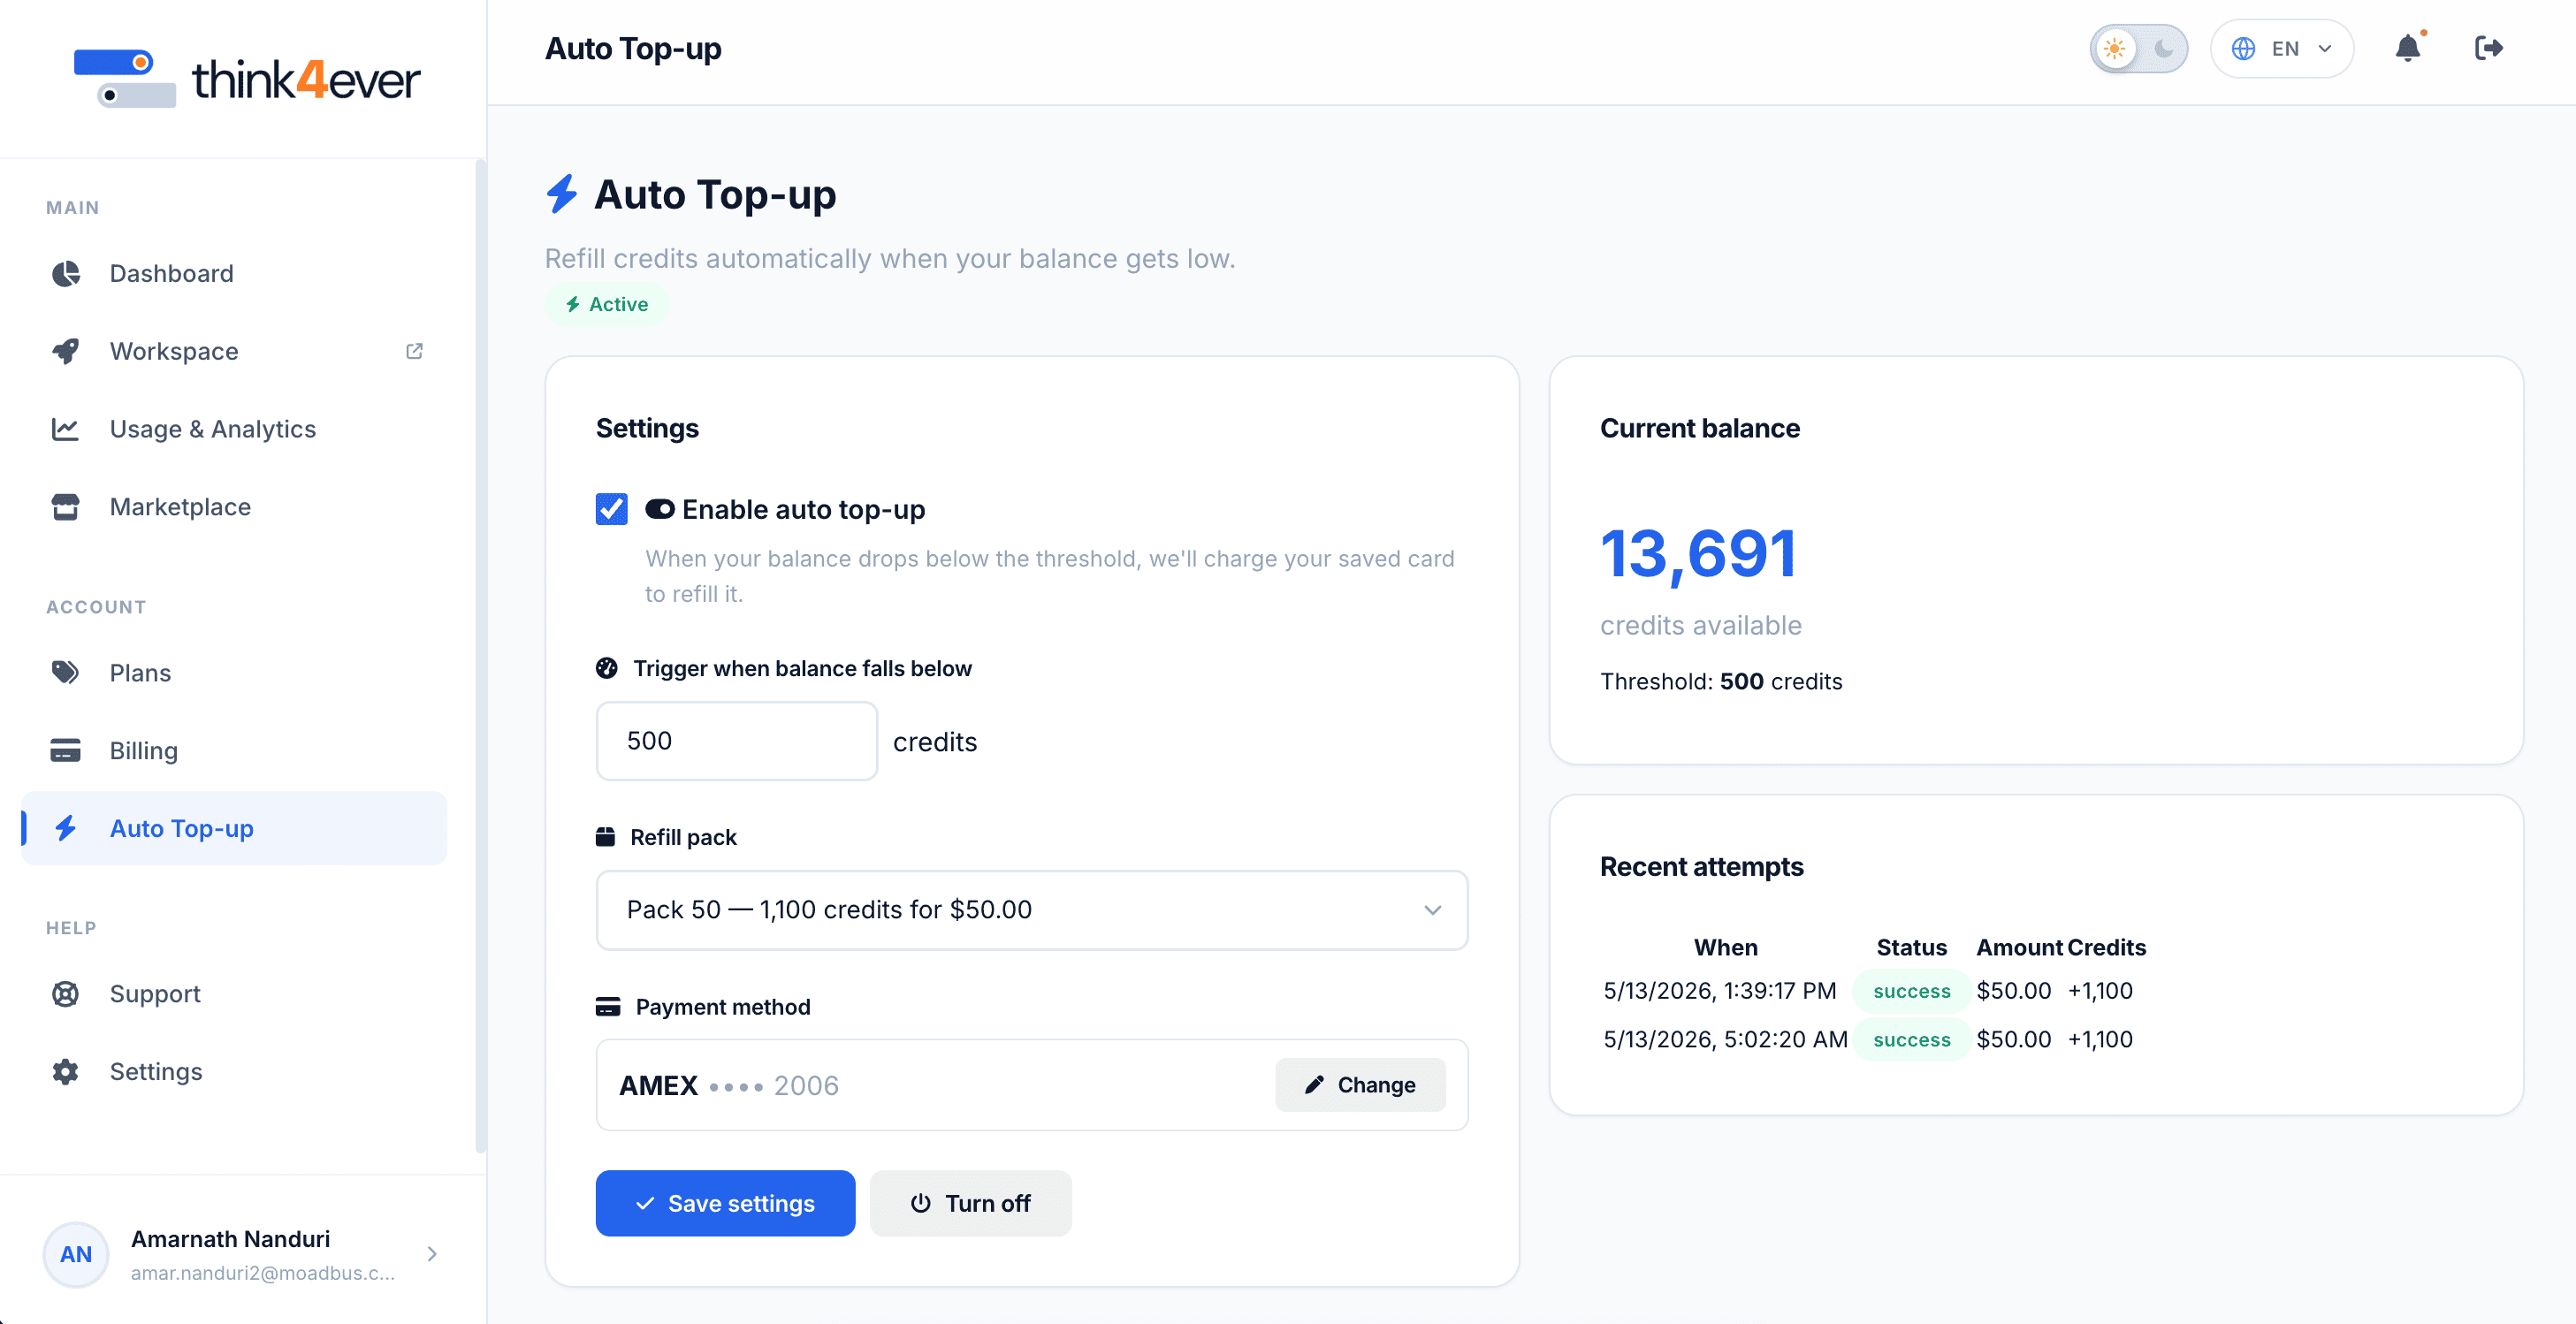The image size is (2576, 1324).
Task: Open Workspace external link icon
Action: click(x=414, y=351)
